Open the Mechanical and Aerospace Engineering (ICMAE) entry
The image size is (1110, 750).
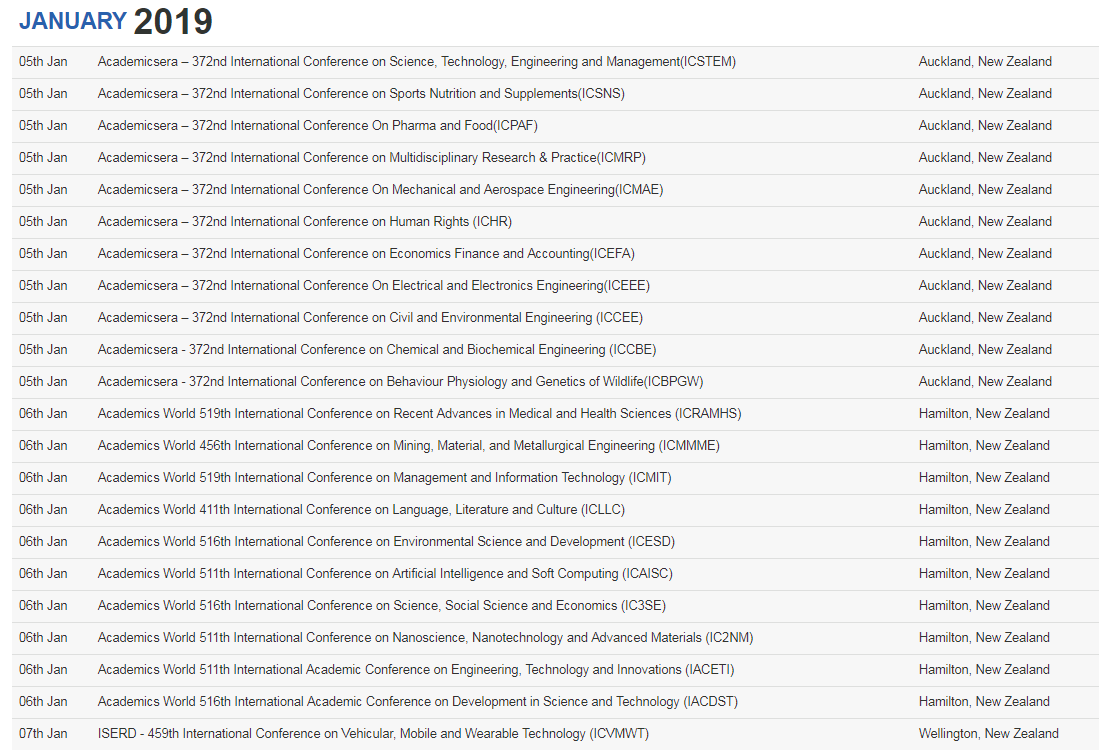click(380, 189)
